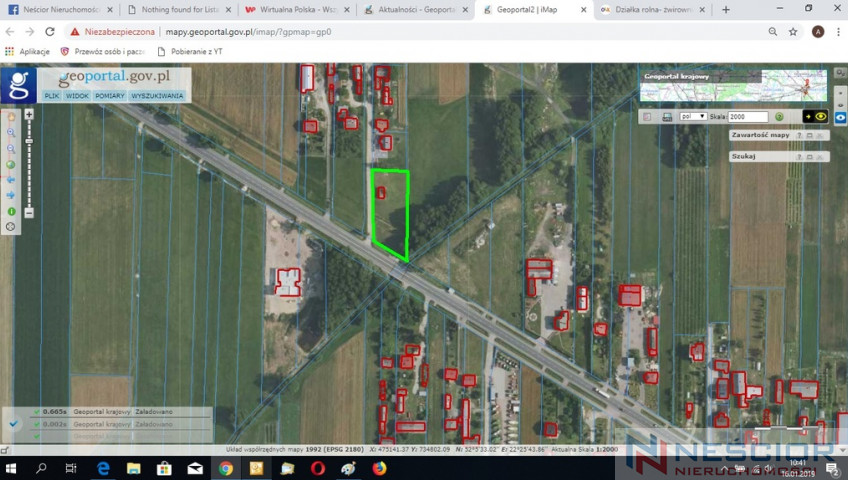The height and width of the screenshot is (480, 848).
Task: Close the Szukaj panel
Action: (820, 156)
